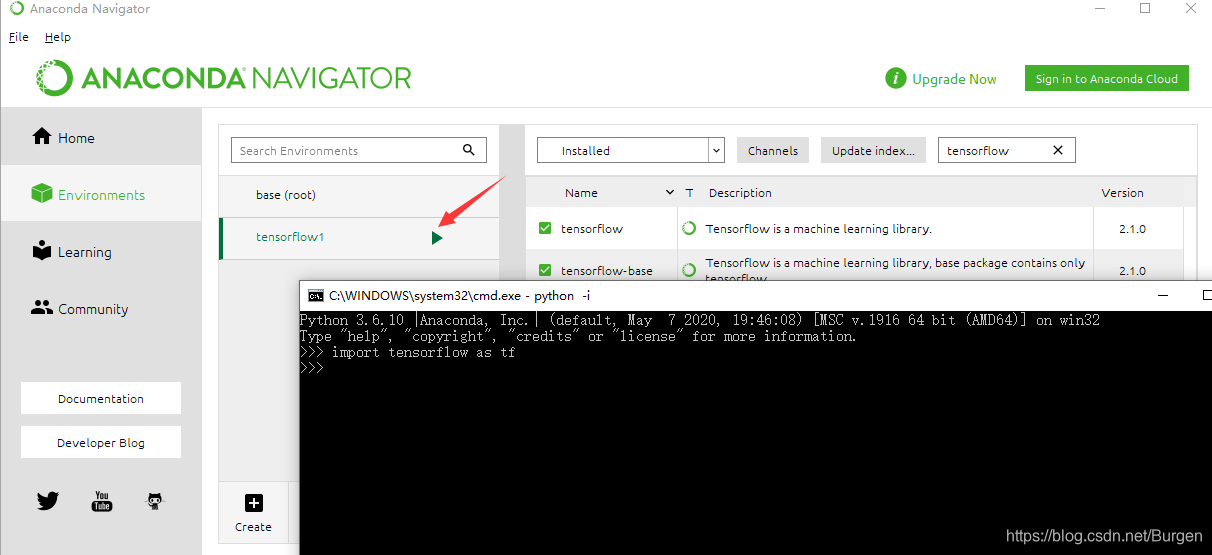This screenshot has width=1212, height=555.
Task: Click the Anaconda Navigator logo
Action: (224, 78)
